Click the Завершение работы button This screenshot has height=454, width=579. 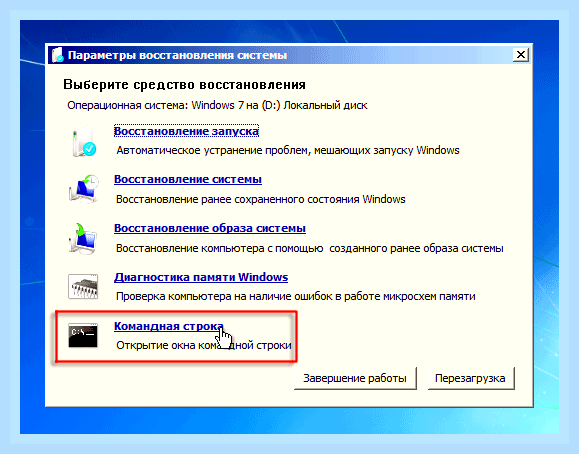[x=355, y=378]
